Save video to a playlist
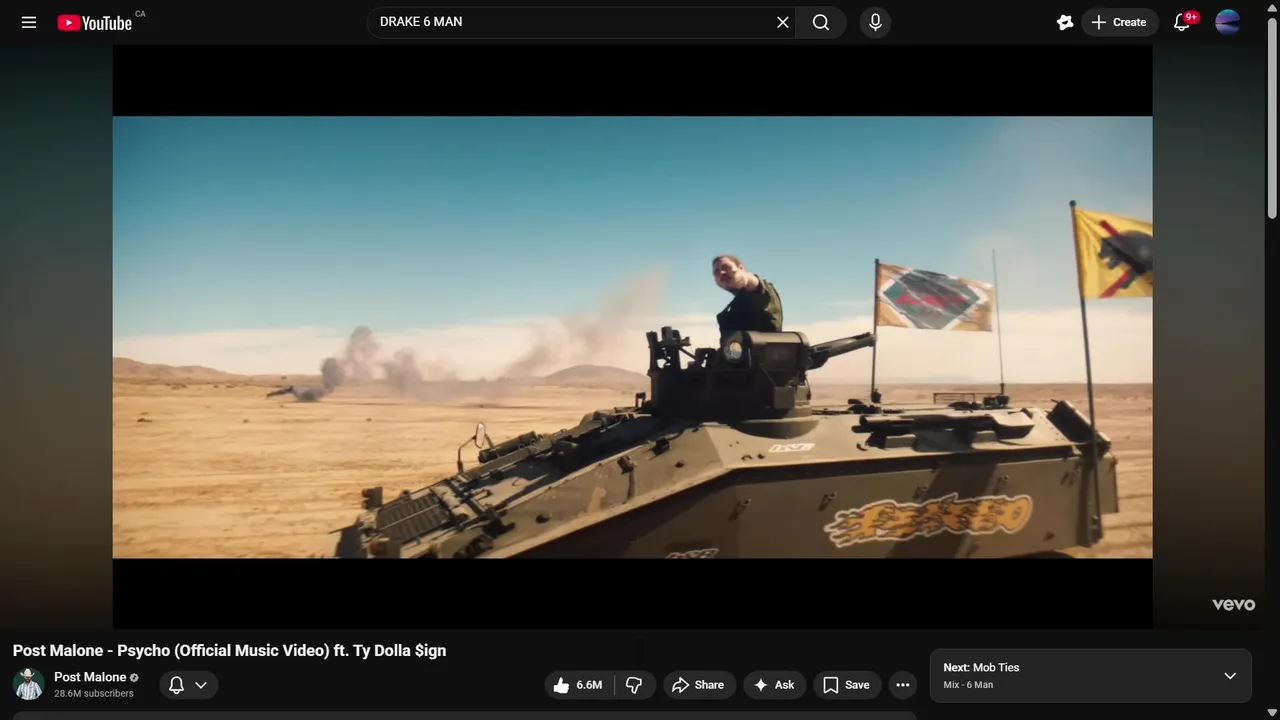 (847, 685)
